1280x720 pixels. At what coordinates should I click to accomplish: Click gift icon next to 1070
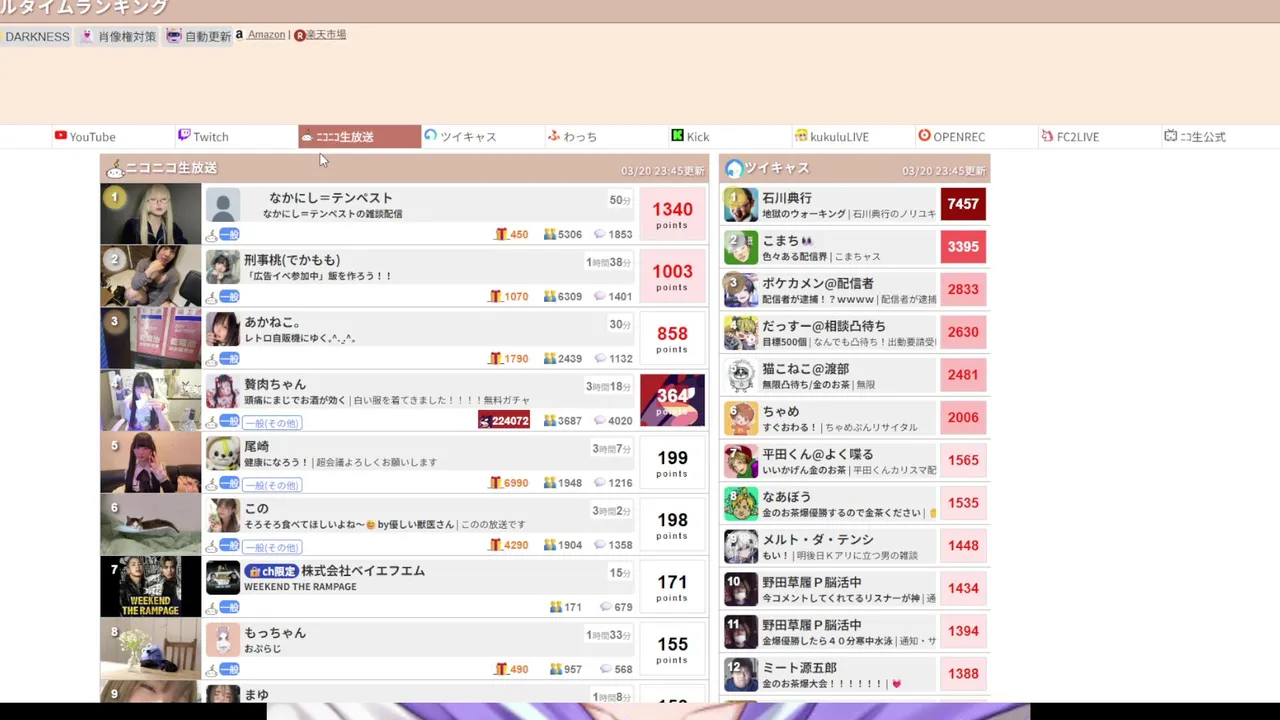[495, 296]
